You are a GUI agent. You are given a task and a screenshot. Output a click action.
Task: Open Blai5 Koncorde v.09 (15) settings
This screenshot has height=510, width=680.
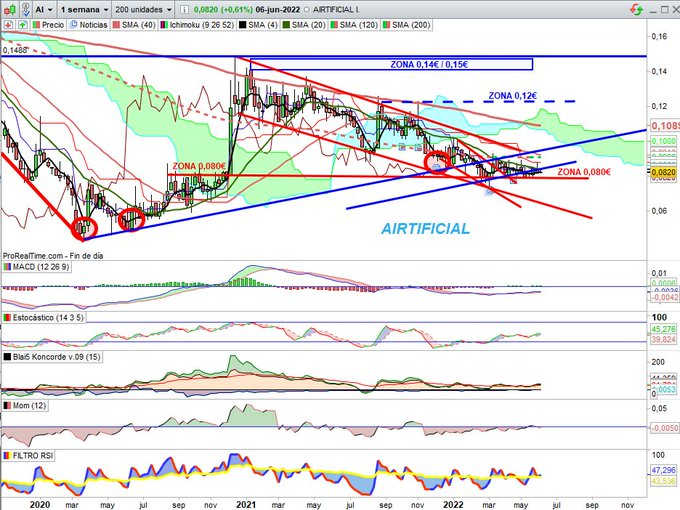pos(52,357)
